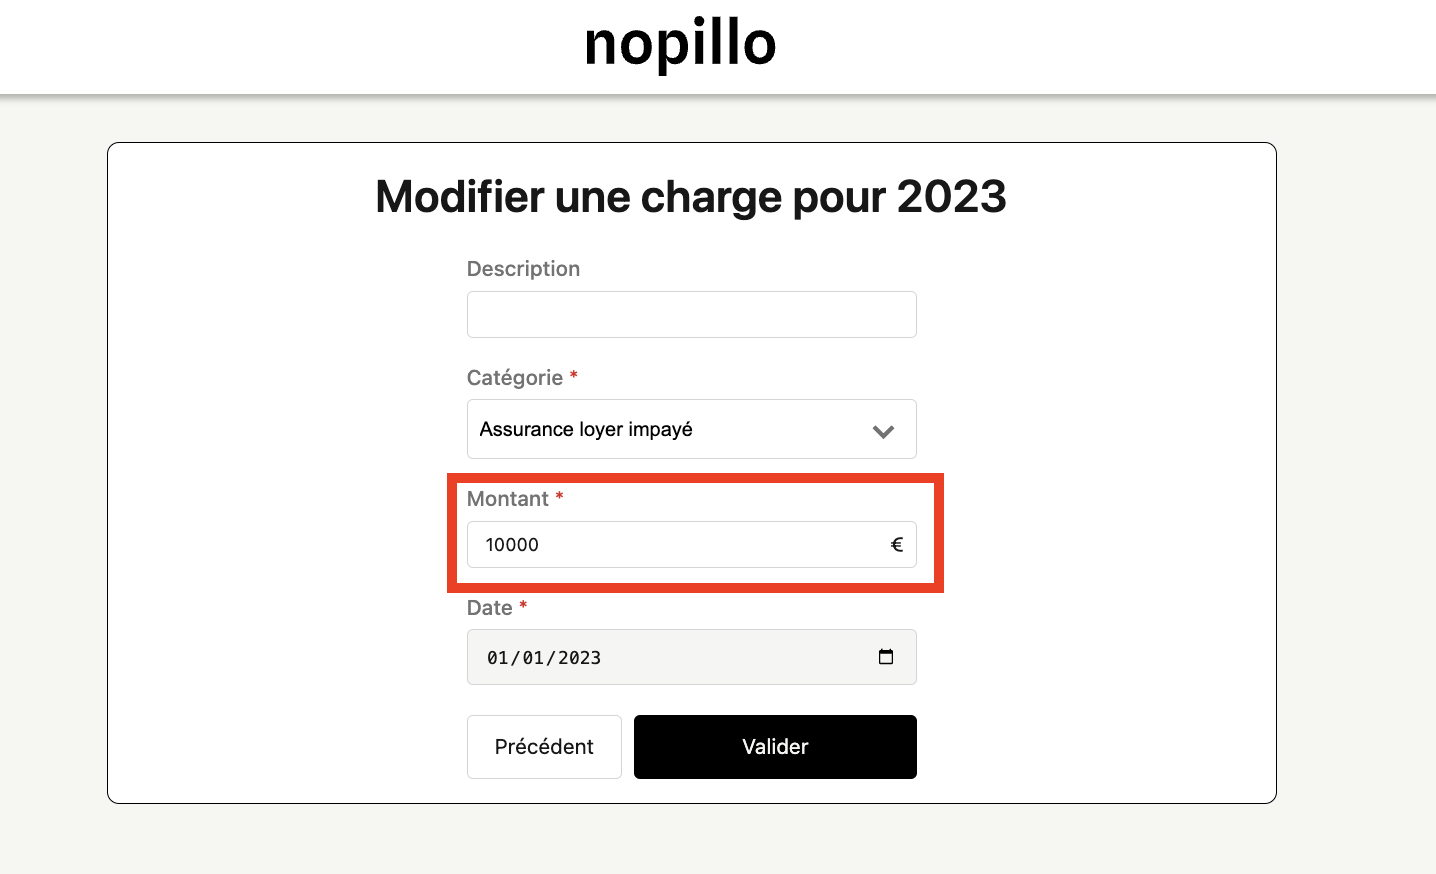
Task: Click the red asterisk beside Catégorie
Action: click(574, 376)
